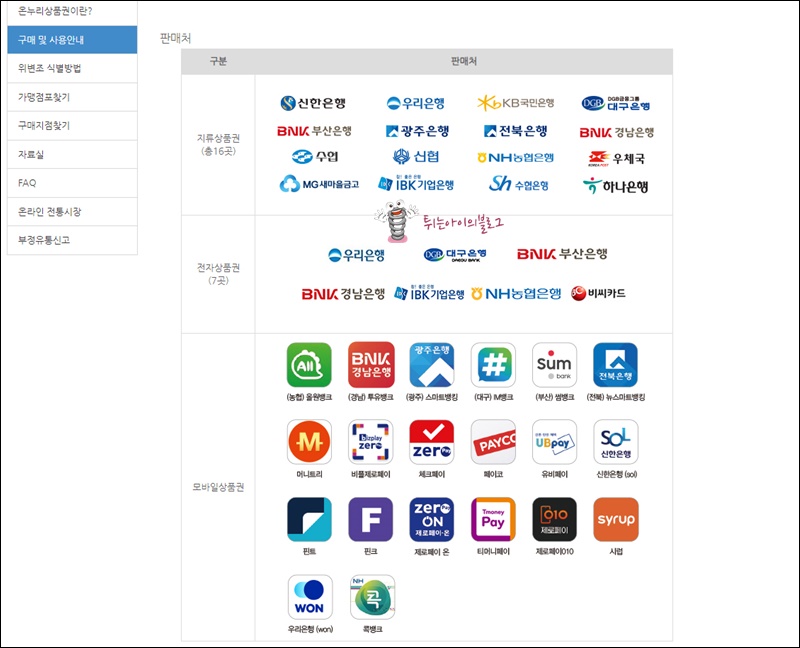The width and height of the screenshot is (800, 648).
Task: Open 위변조 식별방법 menu item
Action: (72, 68)
